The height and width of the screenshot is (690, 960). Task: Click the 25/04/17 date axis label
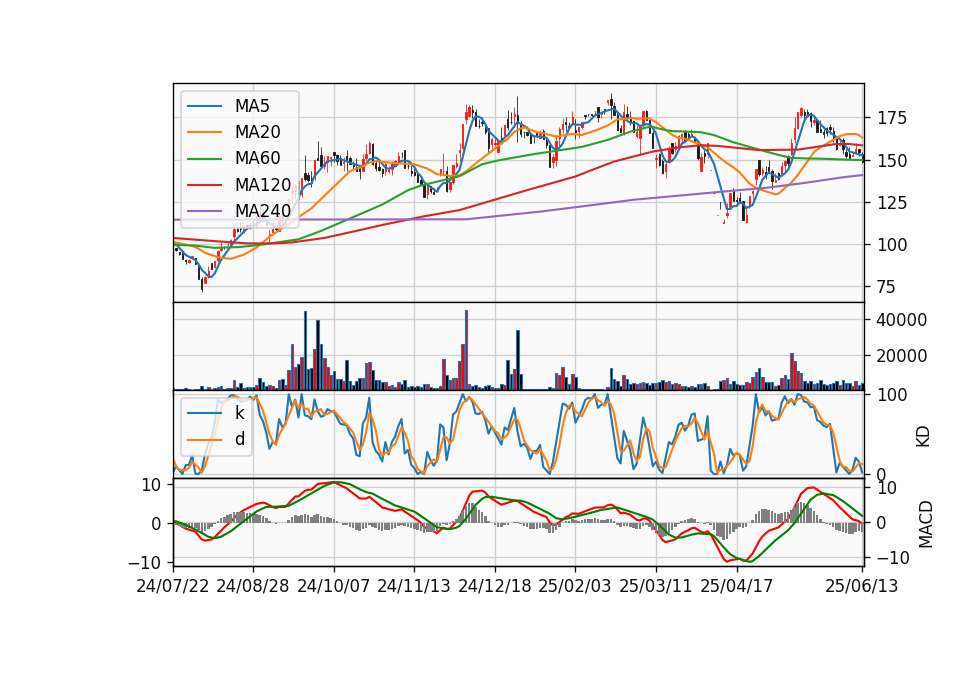tap(737, 587)
